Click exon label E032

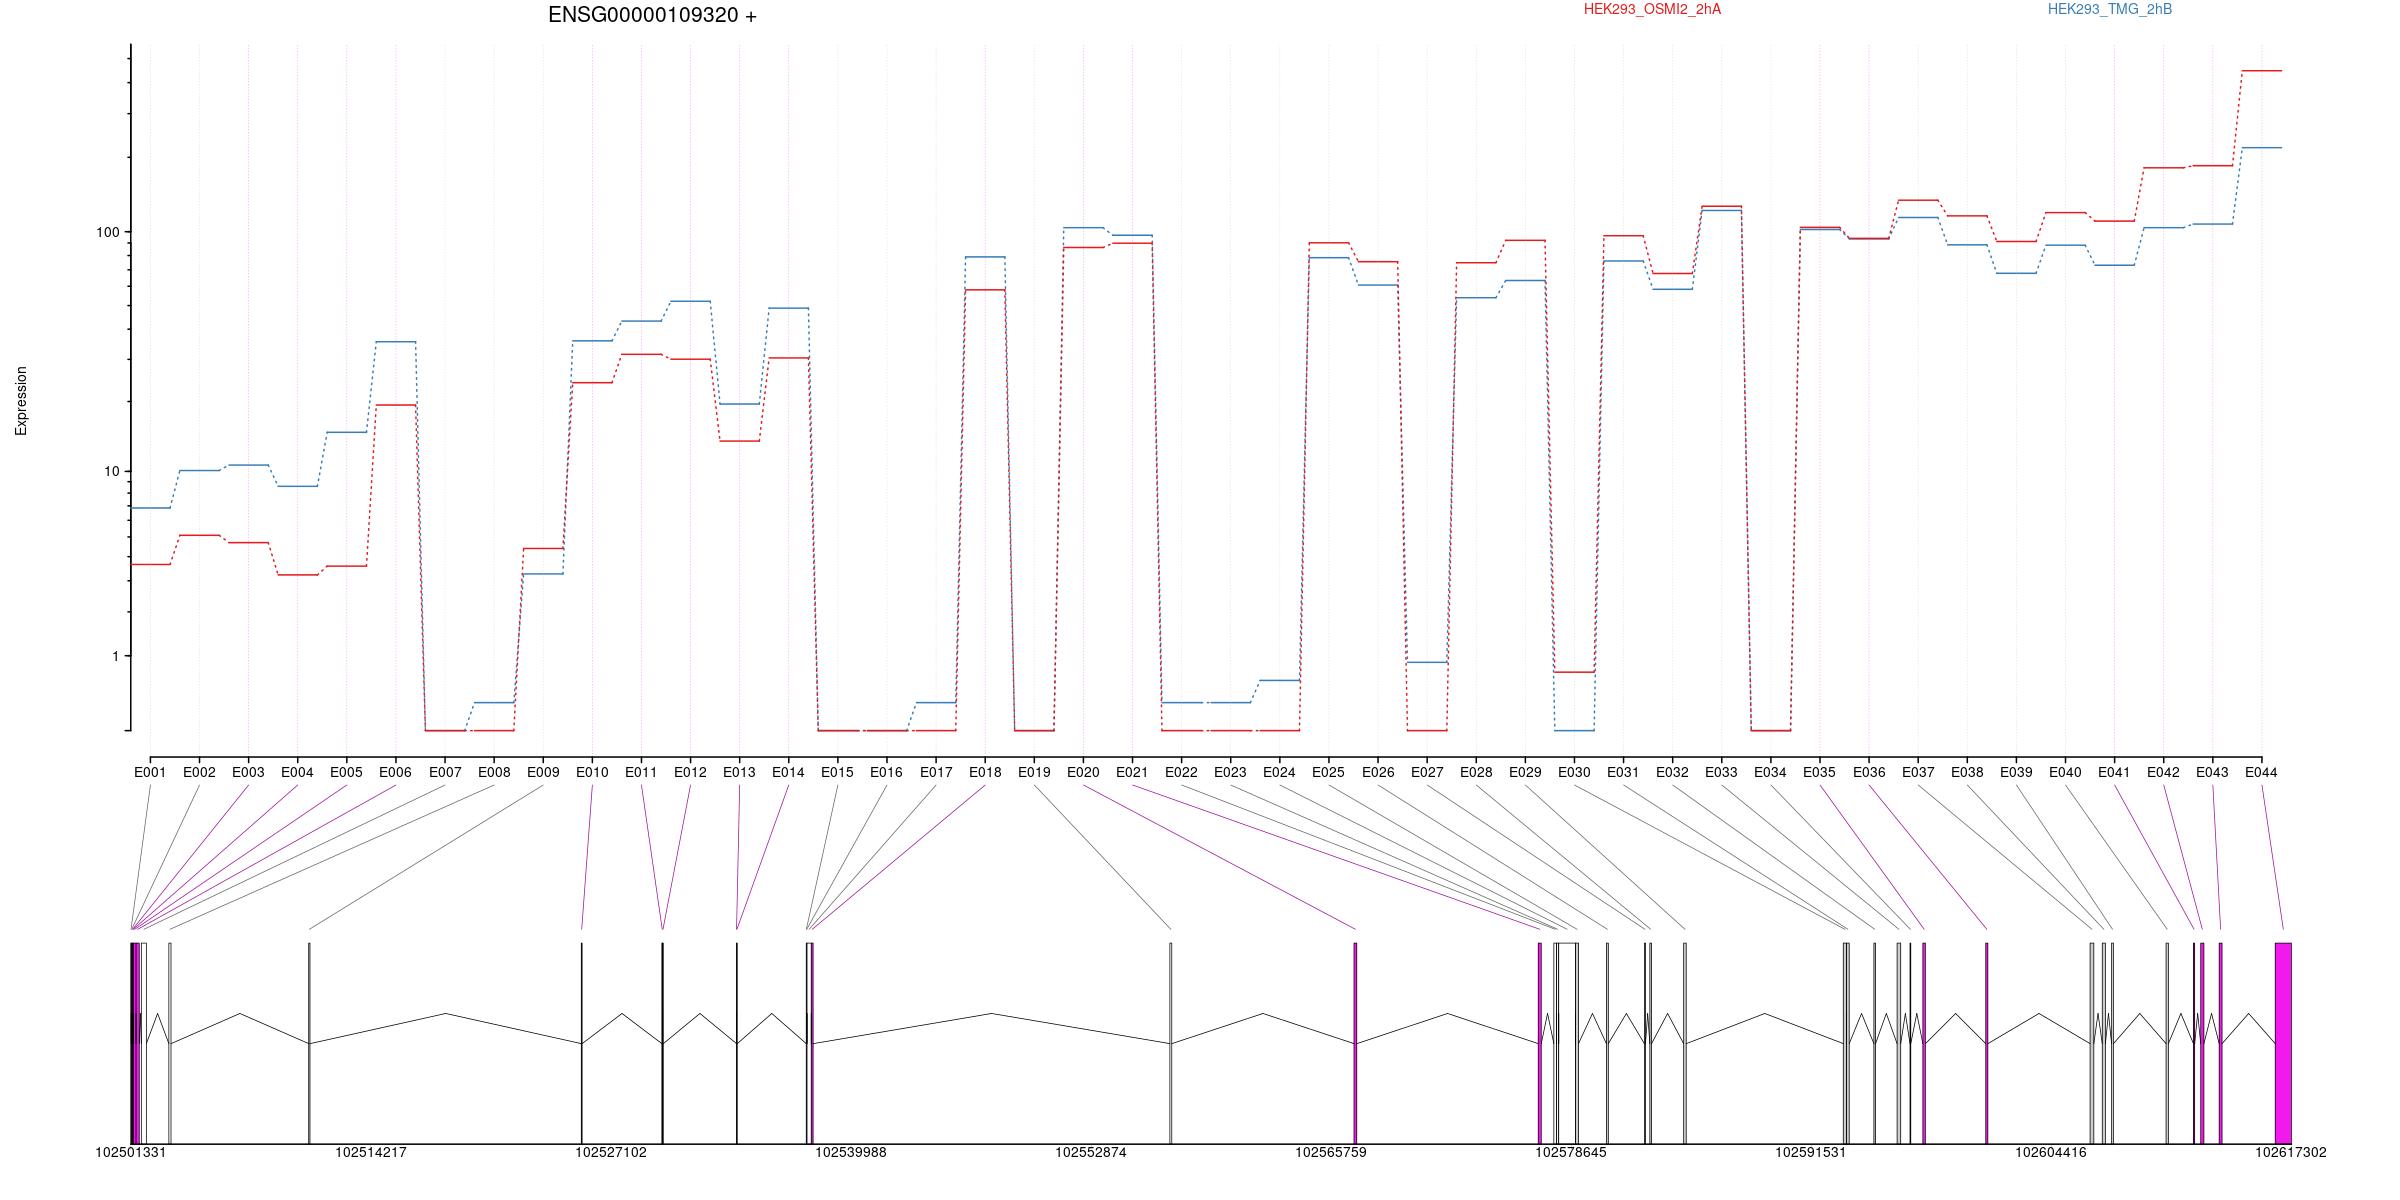click(x=1672, y=772)
